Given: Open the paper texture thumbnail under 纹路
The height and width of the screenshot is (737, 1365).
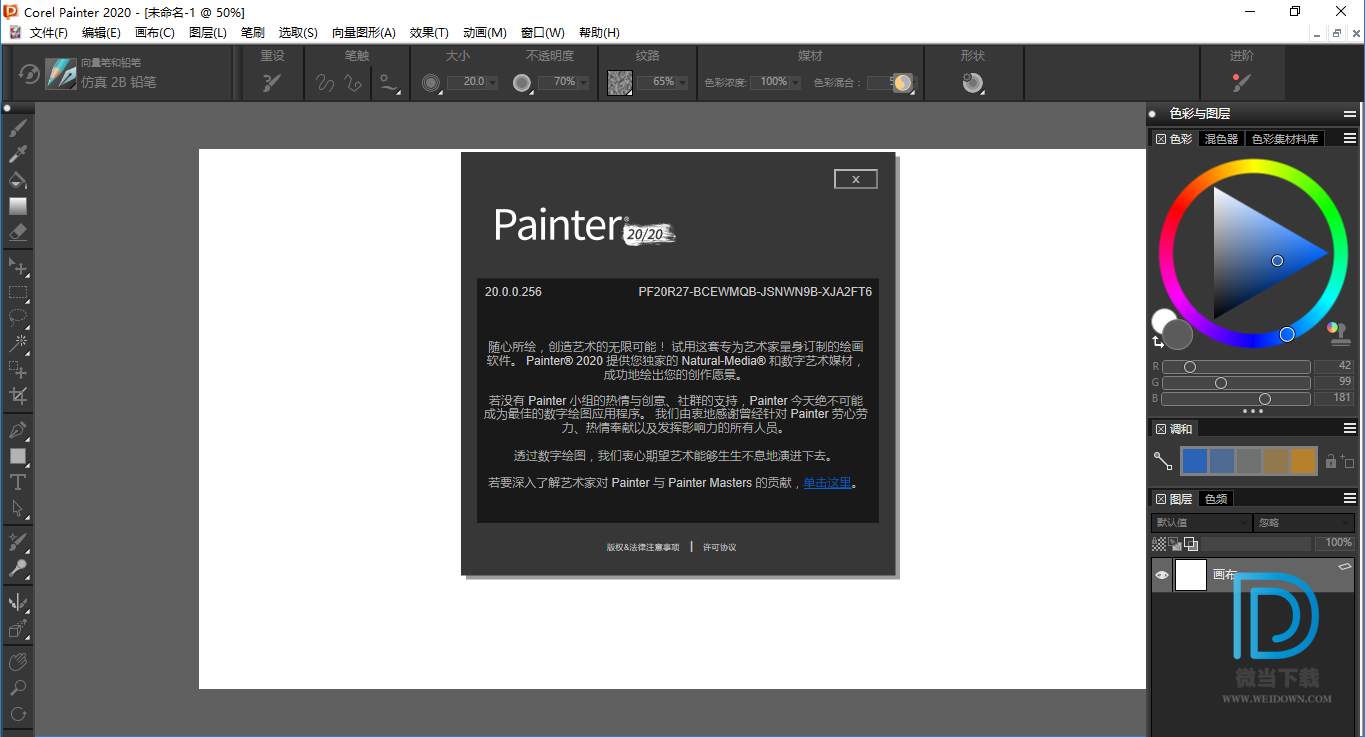Looking at the screenshot, I should pyautogui.click(x=619, y=83).
